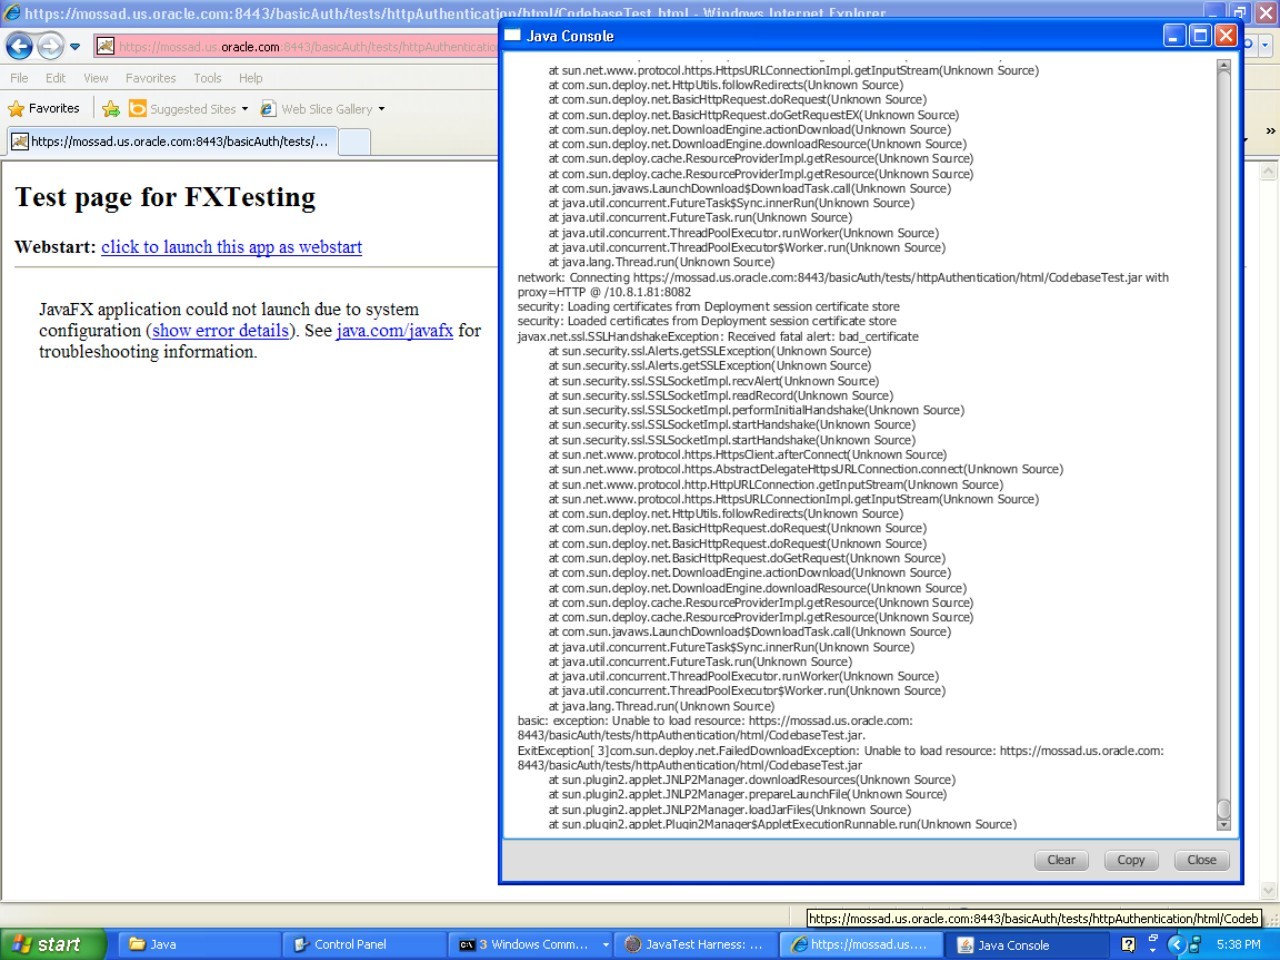Follow the 'show error details' link
The width and height of the screenshot is (1280, 960).
click(220, 331)
